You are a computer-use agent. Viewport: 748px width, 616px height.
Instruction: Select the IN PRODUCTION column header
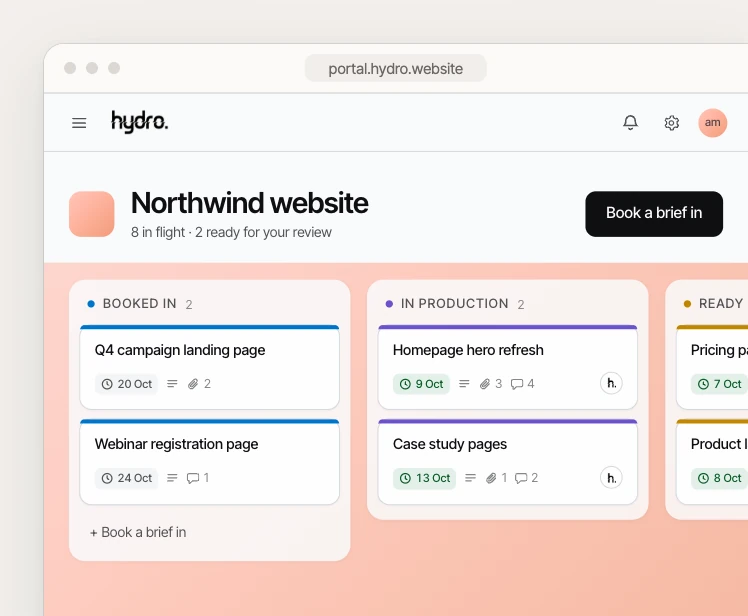(x=455, y=303)
